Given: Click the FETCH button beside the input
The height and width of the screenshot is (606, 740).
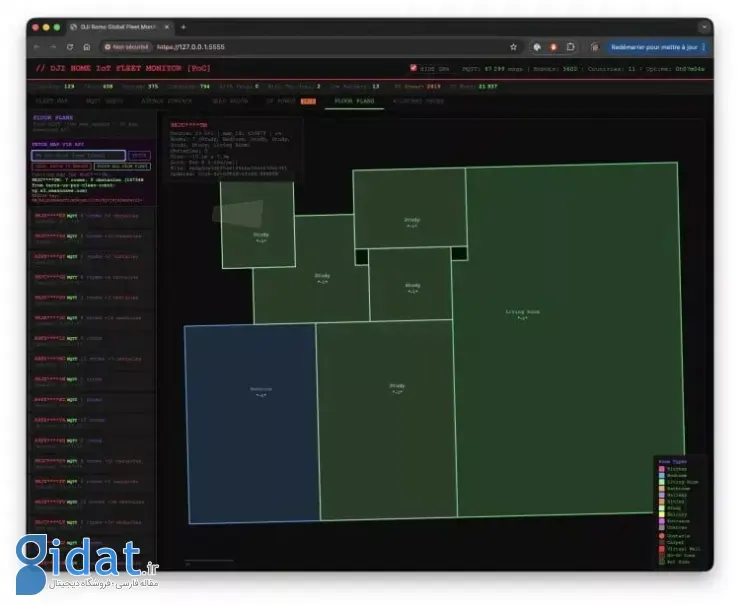Looking at the screenshot, I should coord(140,156).
